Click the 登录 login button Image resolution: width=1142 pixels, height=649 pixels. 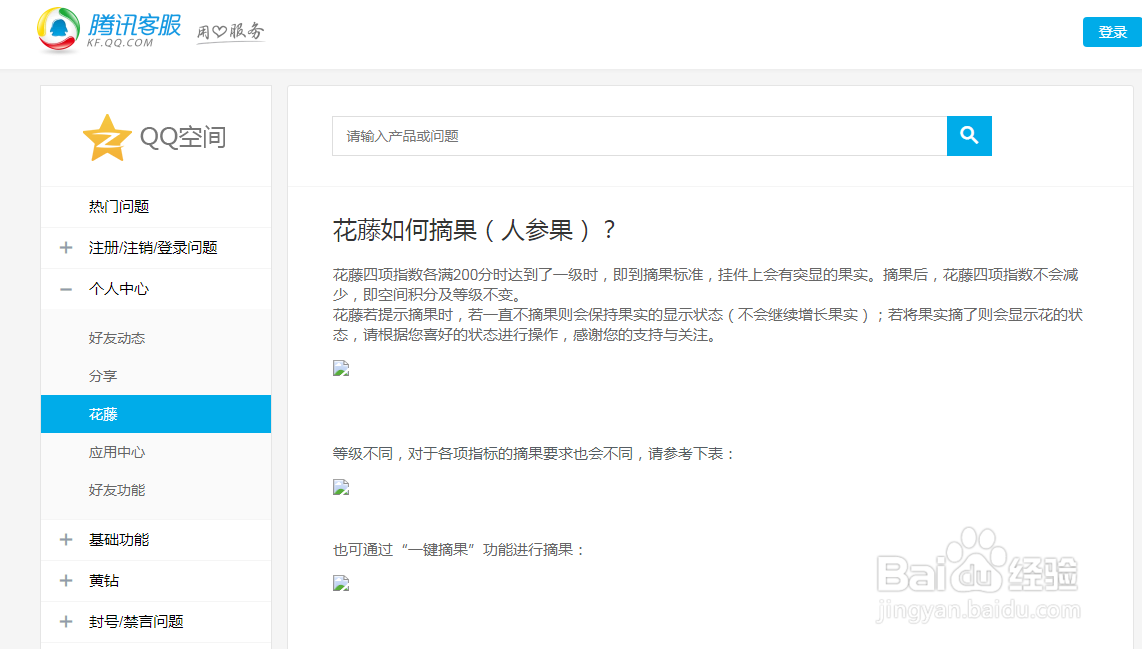[1112, 32]
